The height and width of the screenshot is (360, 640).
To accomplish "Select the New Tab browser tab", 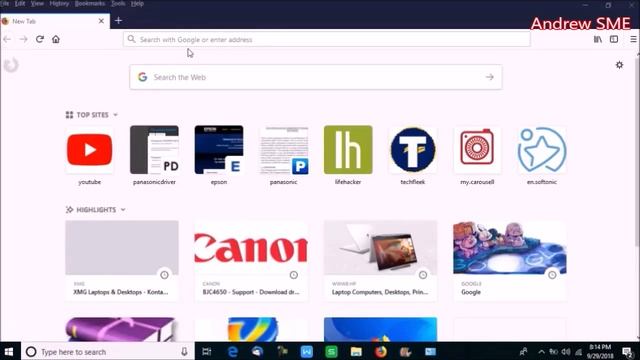I will (x=55, y=21).
